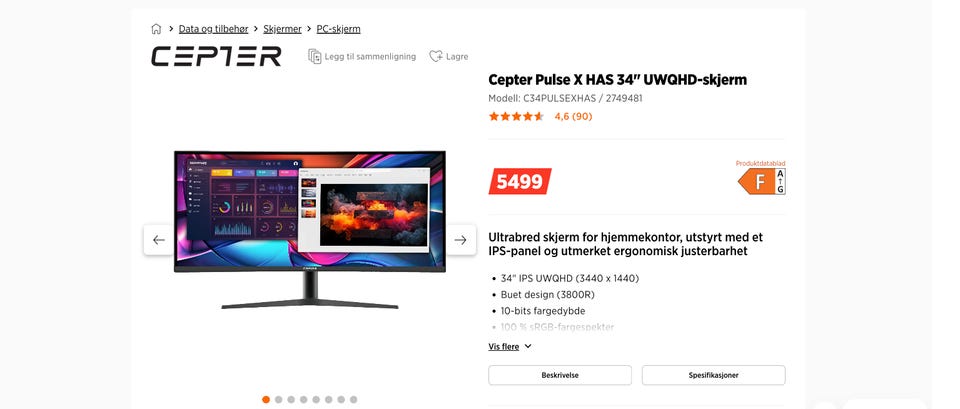Click the star rating icons
Image resolution: width=960 pixels, height=409 pixels.
pos(516,116)
